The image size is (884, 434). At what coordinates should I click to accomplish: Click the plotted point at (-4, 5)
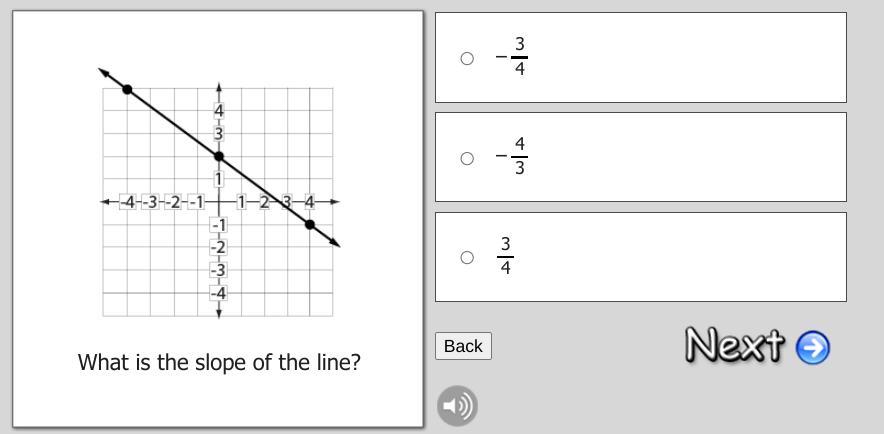[x=127, y=90]
